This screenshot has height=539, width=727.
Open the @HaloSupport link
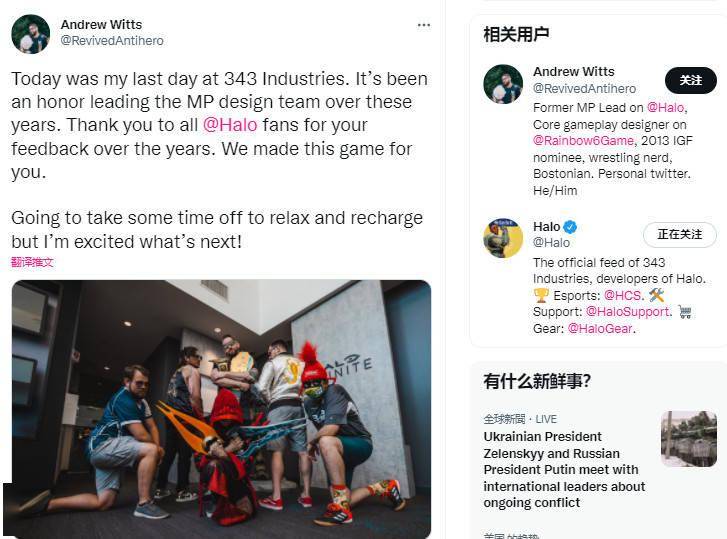click(x=628, y=311)
